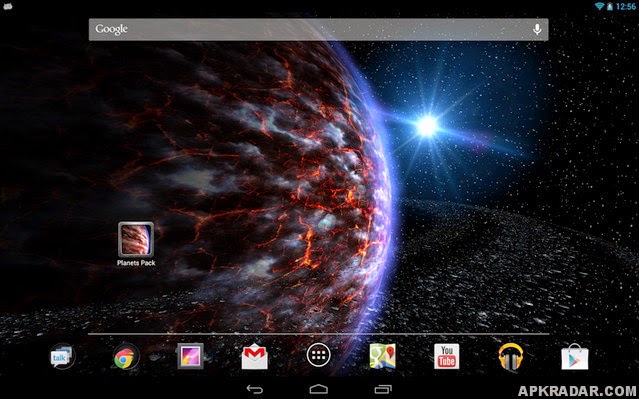Open the Google Play Store
Screen dimensions: 639x399
click(575, 357)
